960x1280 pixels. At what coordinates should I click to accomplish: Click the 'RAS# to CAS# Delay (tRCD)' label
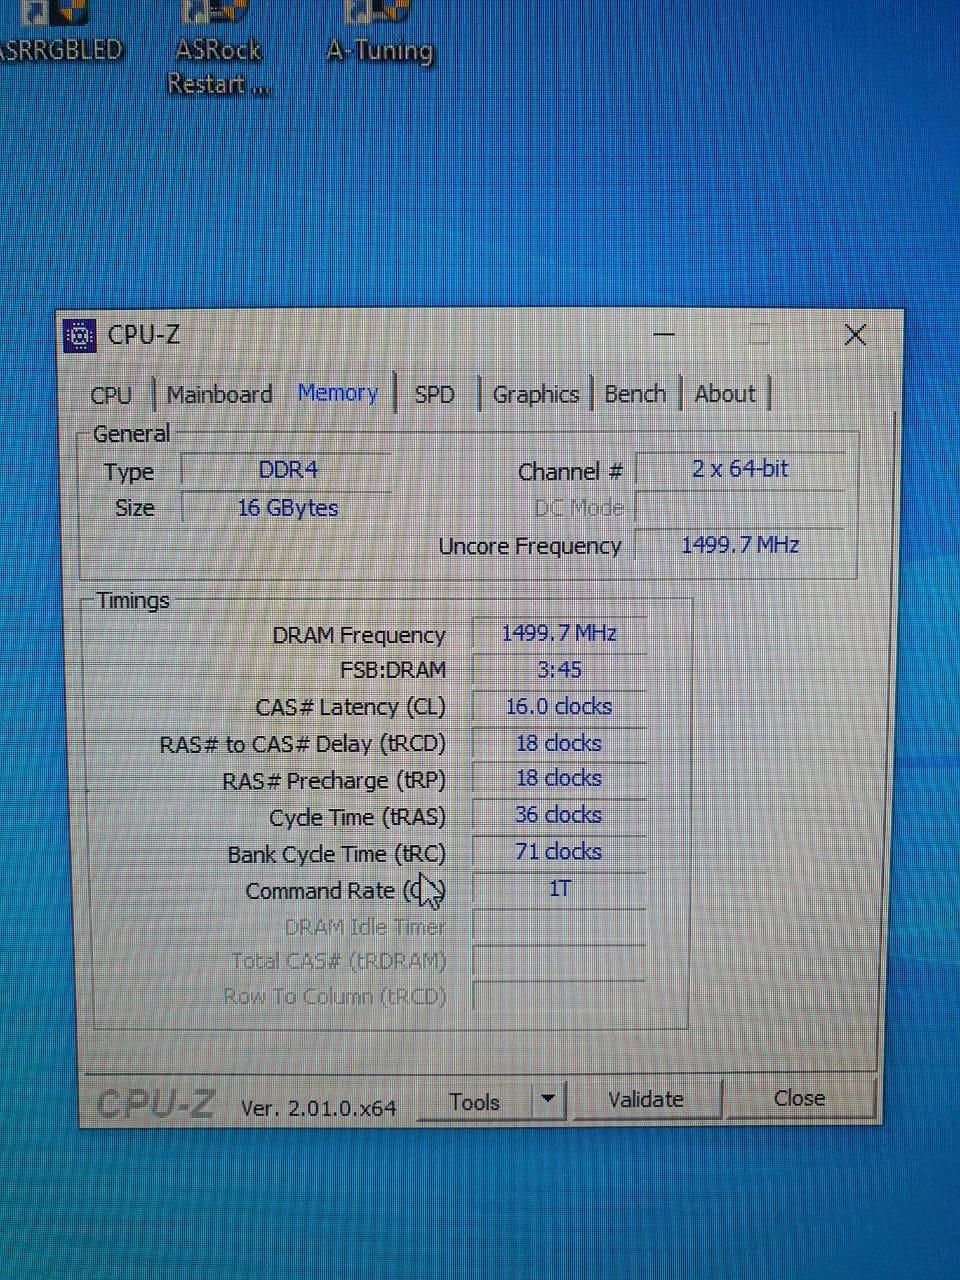click(302, 745)
